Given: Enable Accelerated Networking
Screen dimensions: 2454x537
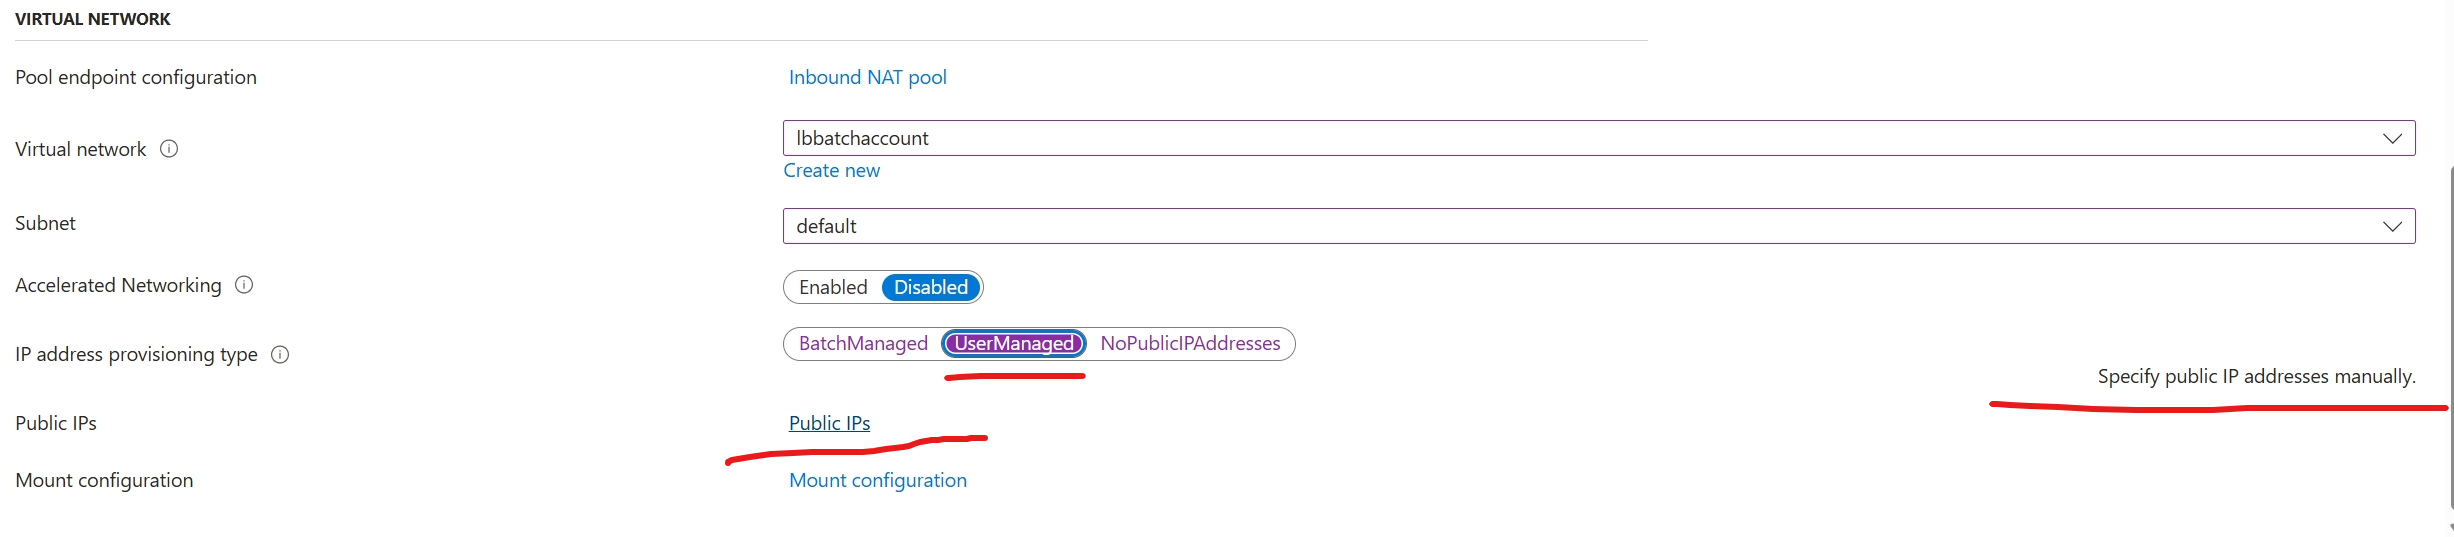Looking at the screenshot, I should pos(833,288).
